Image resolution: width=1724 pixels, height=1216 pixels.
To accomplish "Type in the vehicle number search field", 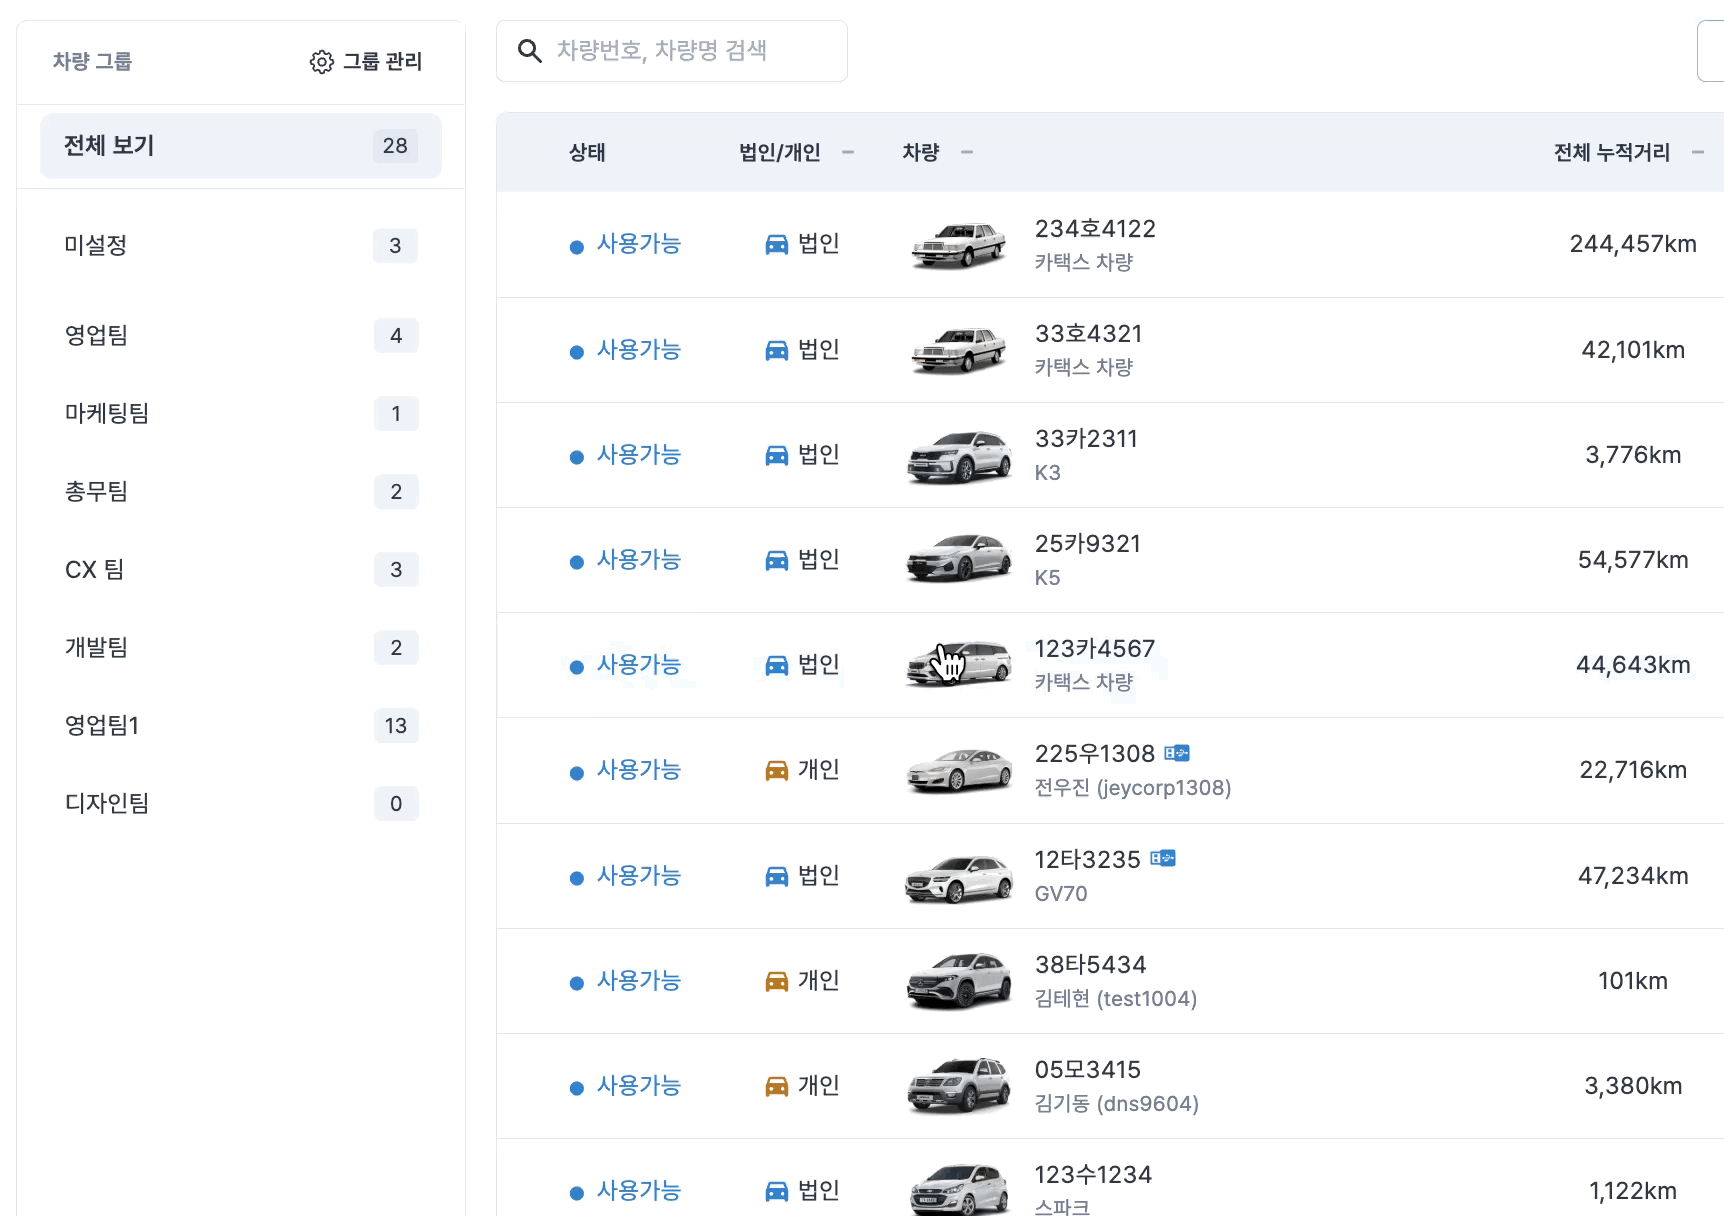I will tap(690, 50).
